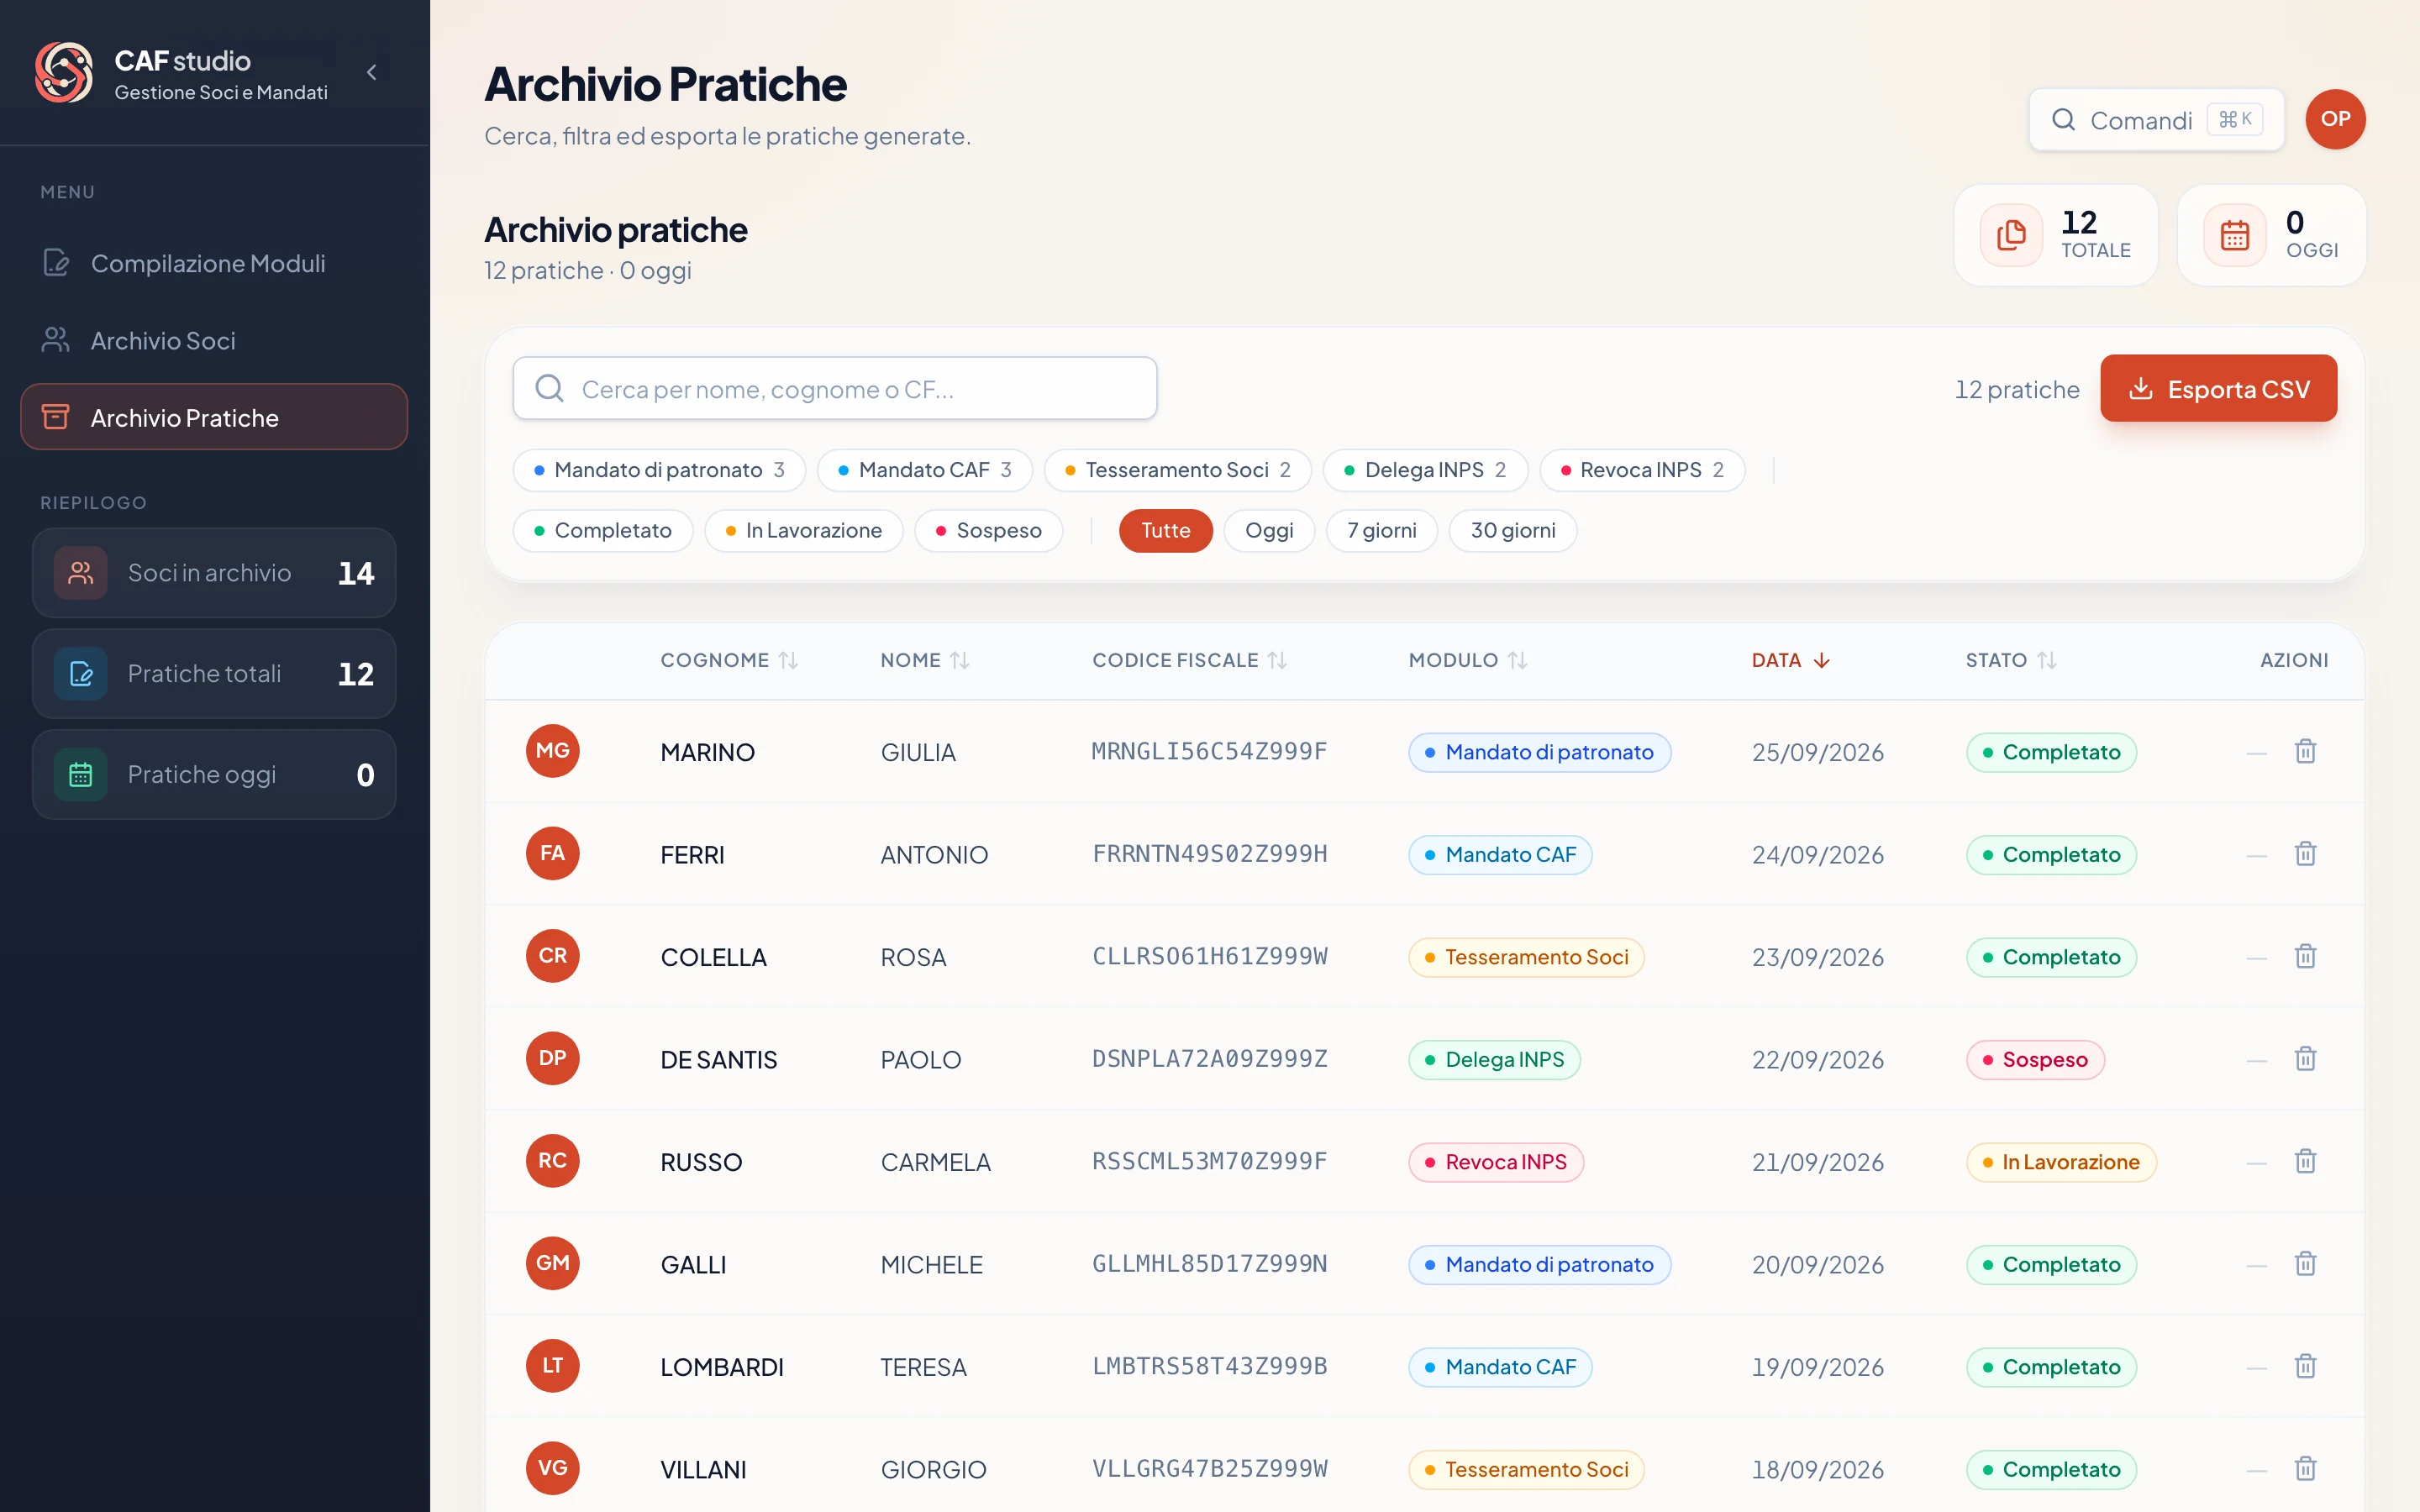Click the OP user avatar
This screenshot has width=2420, height=1512.
2335,119
